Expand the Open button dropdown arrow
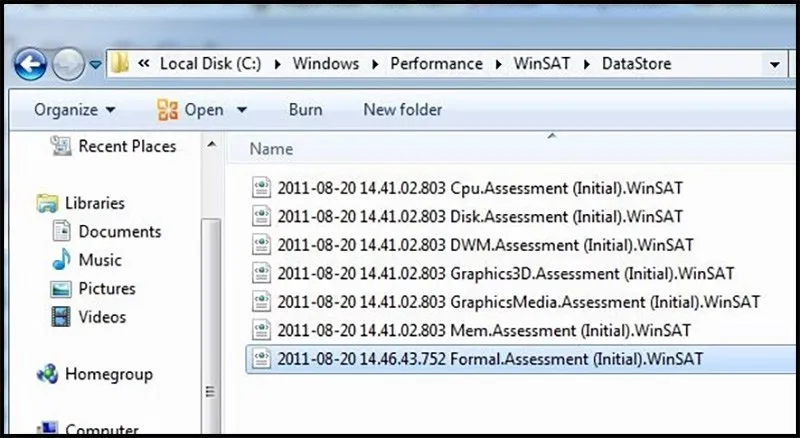 (x=241, y=110)
